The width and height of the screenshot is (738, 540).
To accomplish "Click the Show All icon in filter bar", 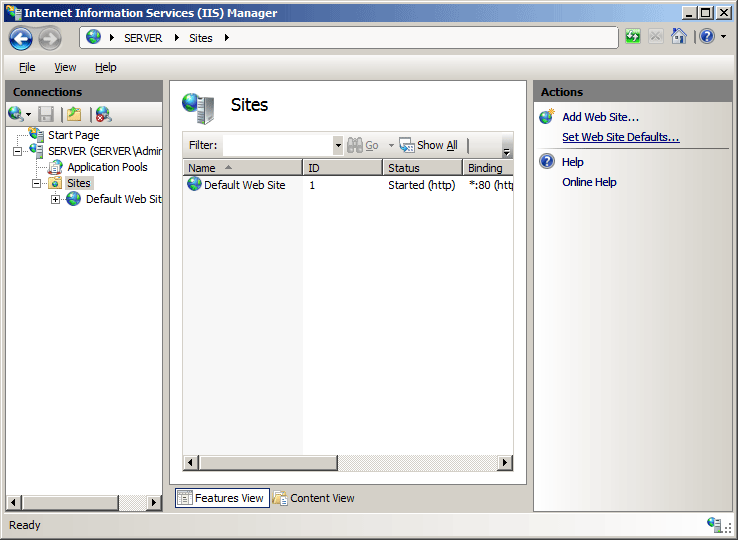I will click(407, 145).
